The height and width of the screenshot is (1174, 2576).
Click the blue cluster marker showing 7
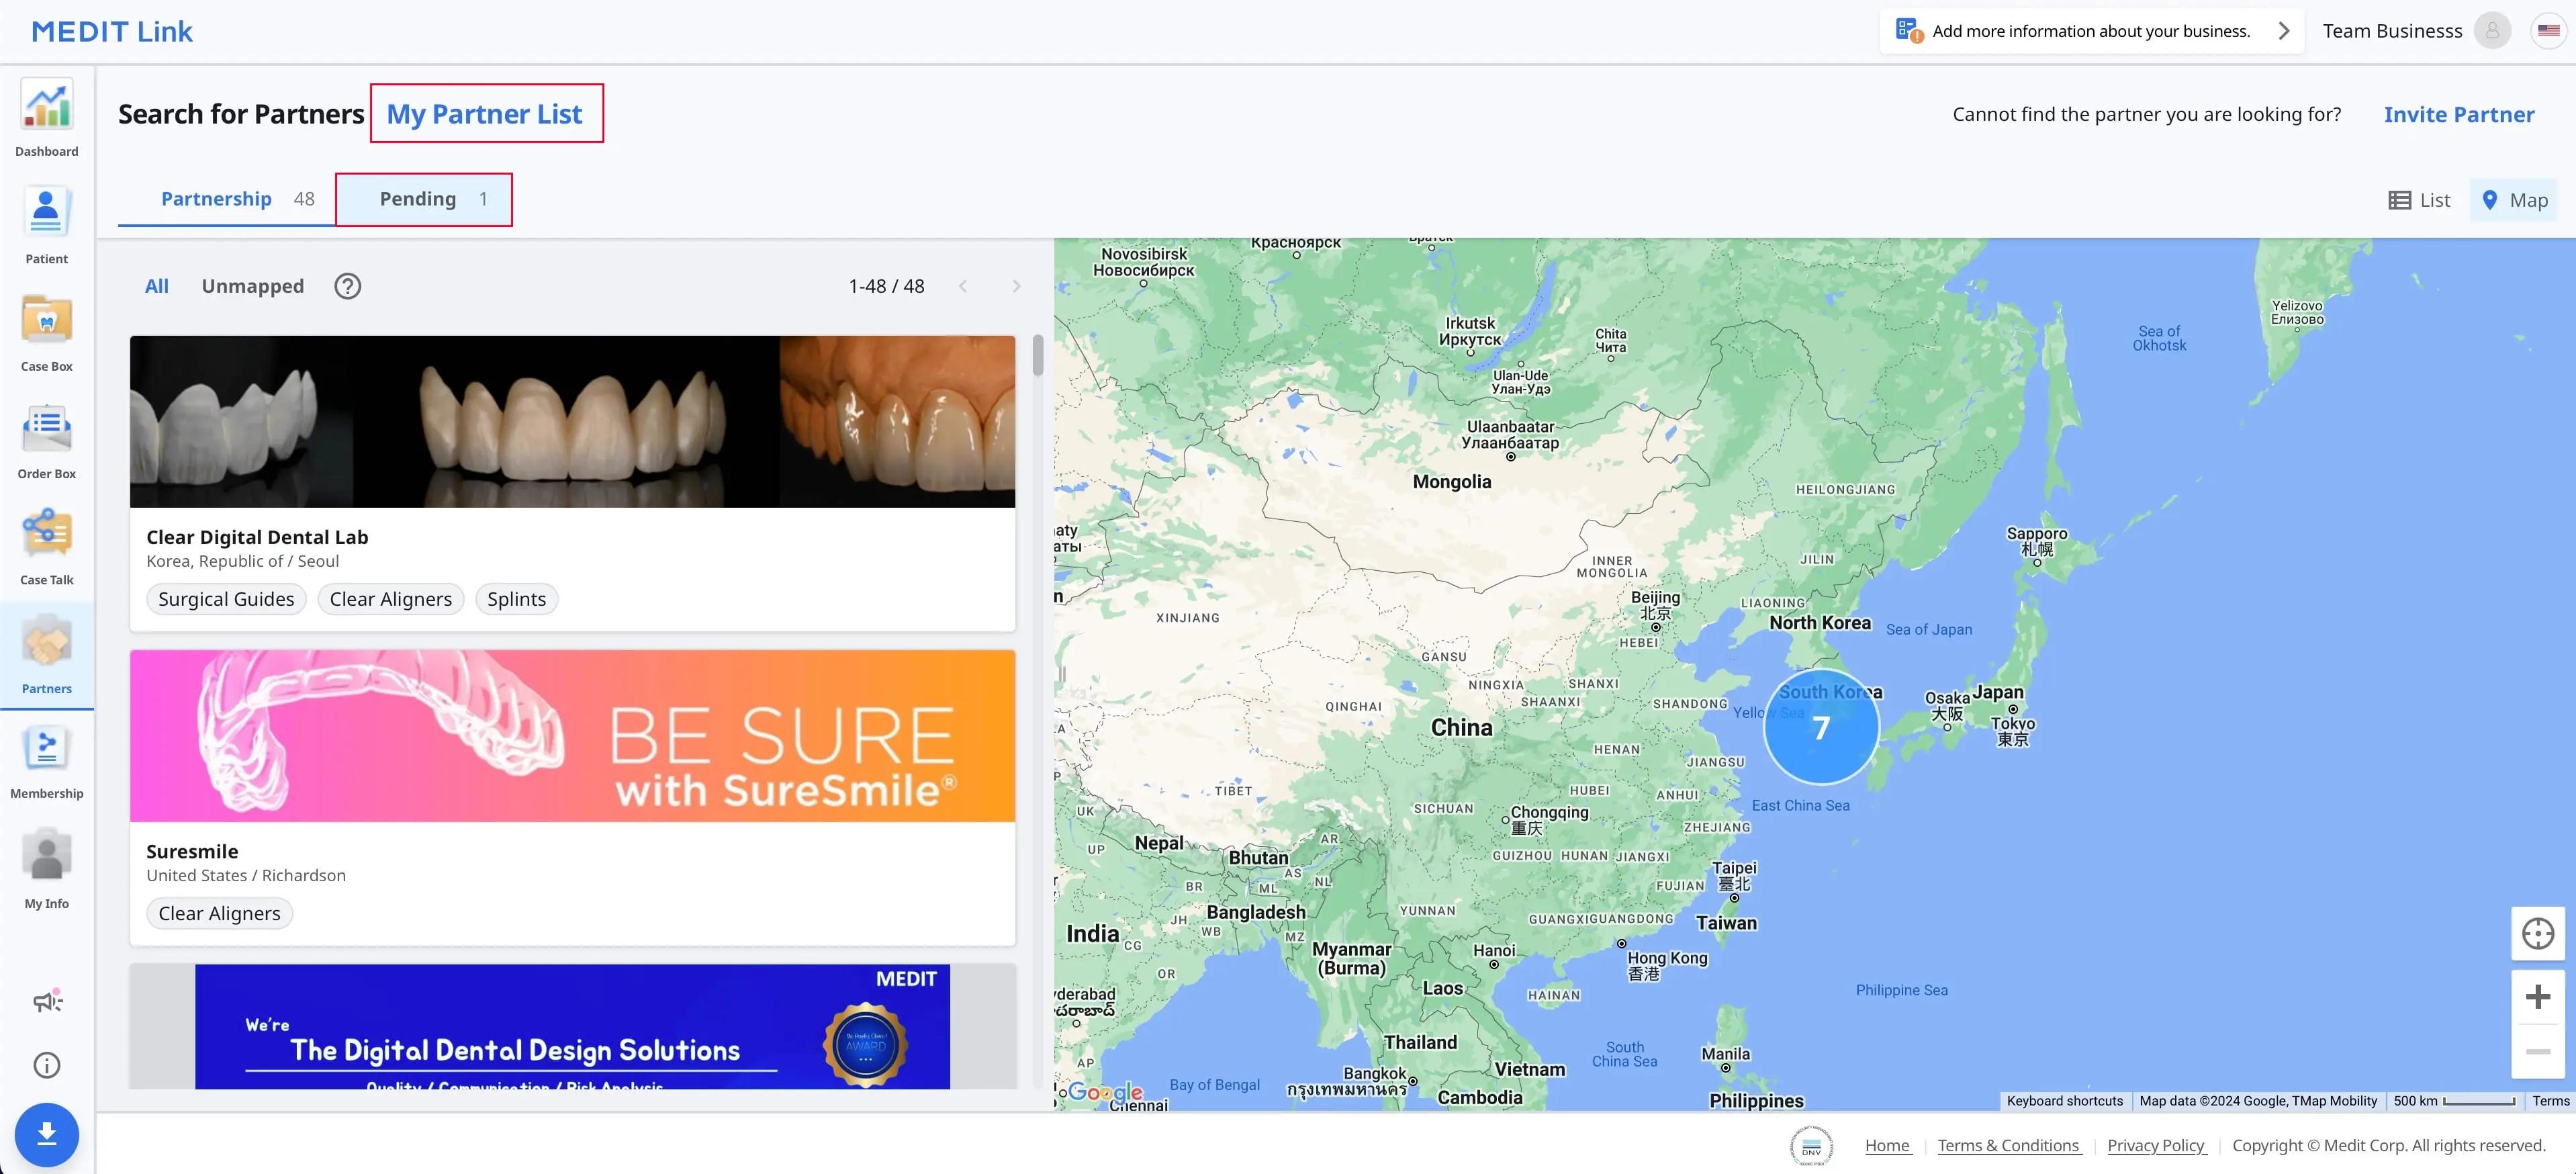(x=1821, y=727)
